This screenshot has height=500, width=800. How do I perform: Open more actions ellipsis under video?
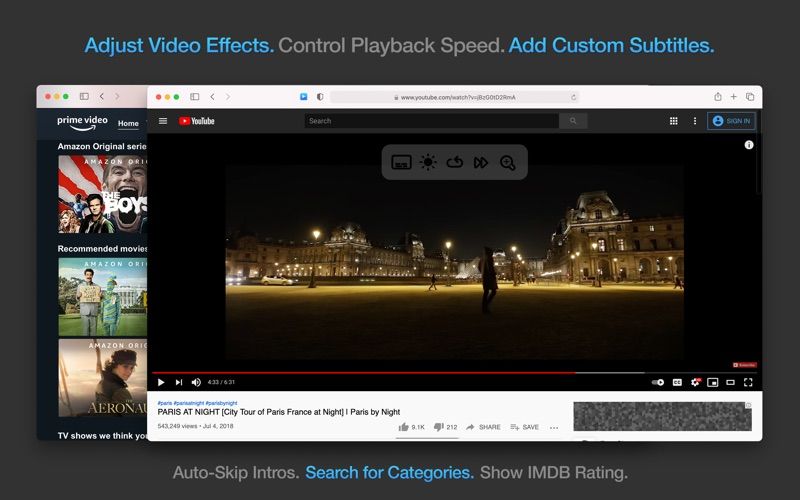pos(554,428)
